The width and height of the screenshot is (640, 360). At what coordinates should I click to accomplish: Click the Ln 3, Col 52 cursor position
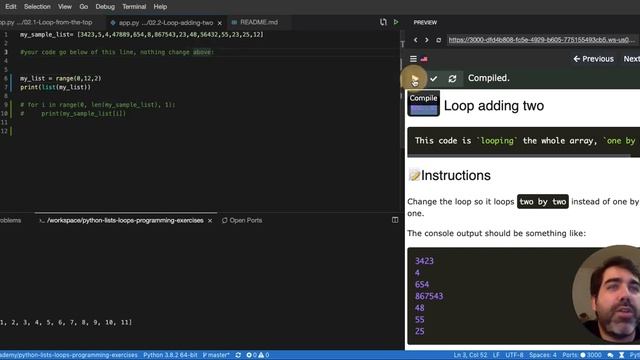pyautogui.click(x=470, y=355)
